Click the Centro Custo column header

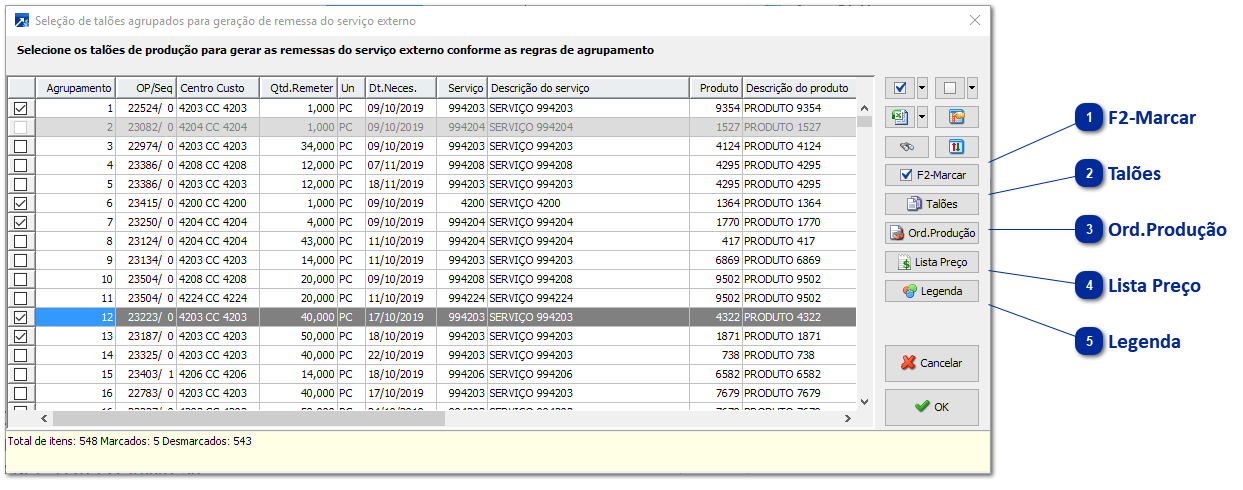(x=217, y=88)
